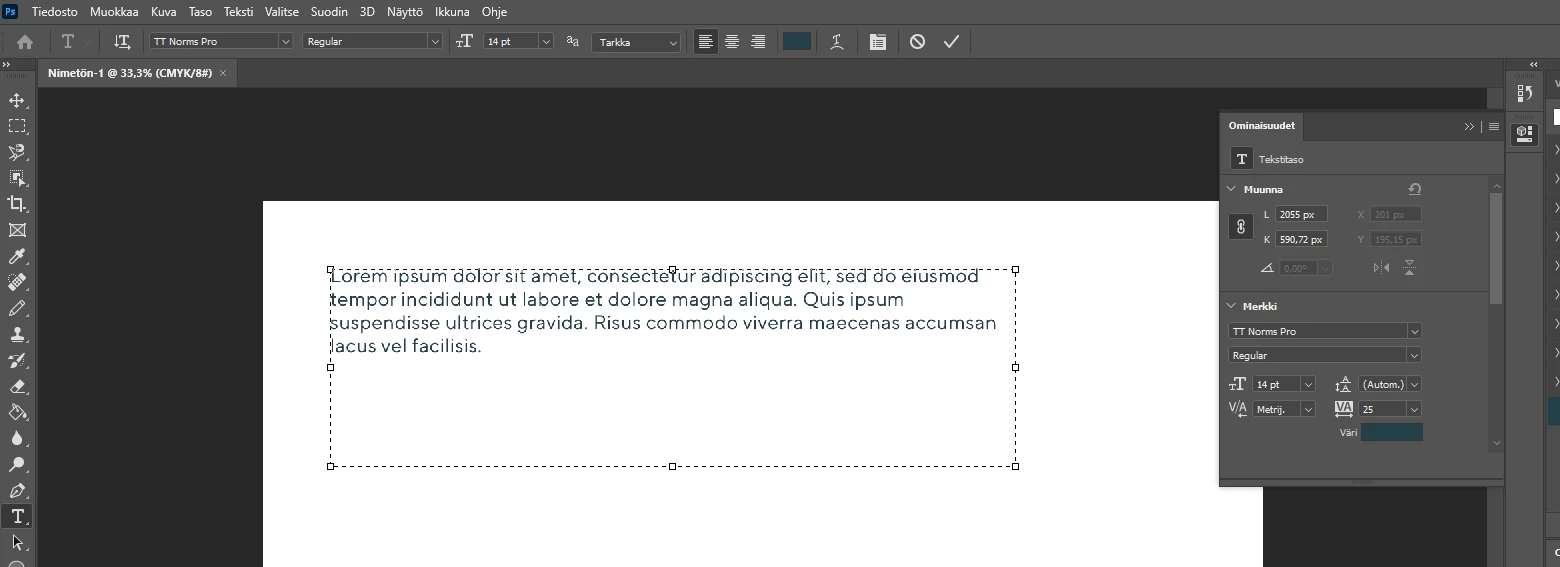Select the Rectangular Marquee tool
Image resolution: width=1560 pixels, height=567 pixels.
(x=17, y=126)
